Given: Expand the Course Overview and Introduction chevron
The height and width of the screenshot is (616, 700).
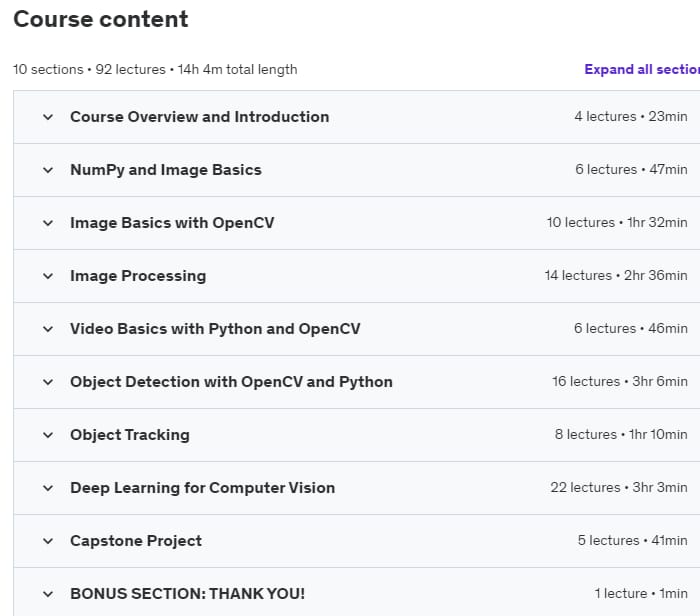Looking at the screenshot, I should (x=48, y=117).
